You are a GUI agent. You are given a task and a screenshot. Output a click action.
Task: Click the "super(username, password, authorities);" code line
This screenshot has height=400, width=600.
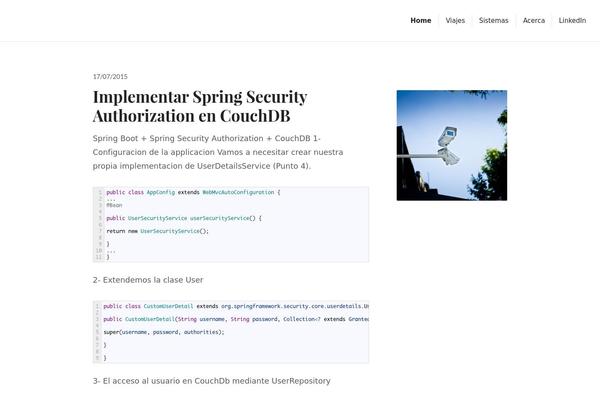164,332
